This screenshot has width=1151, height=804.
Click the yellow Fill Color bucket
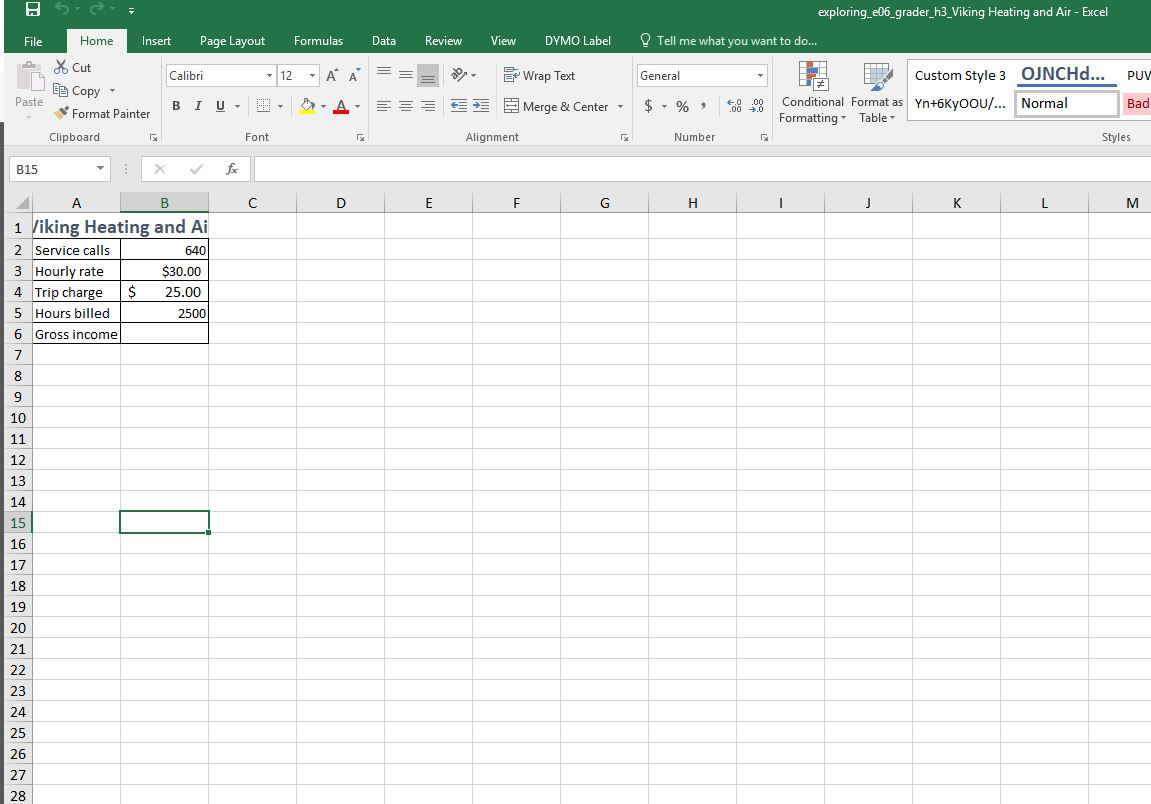point(308,106)
